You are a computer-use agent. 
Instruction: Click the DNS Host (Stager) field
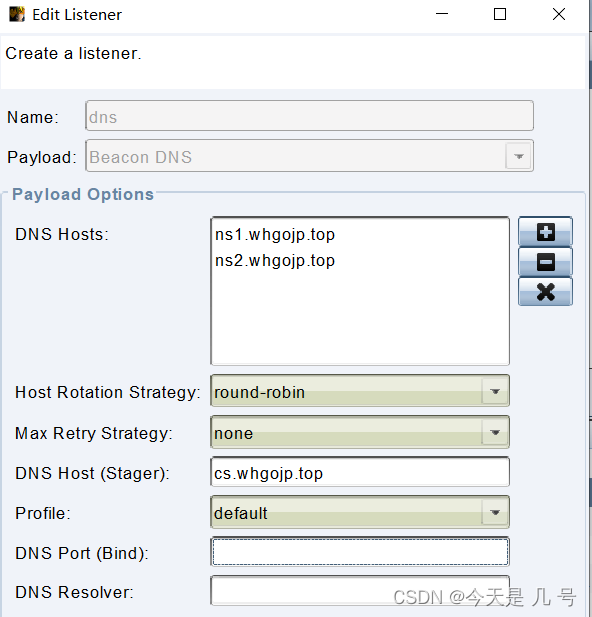point(360,471)
